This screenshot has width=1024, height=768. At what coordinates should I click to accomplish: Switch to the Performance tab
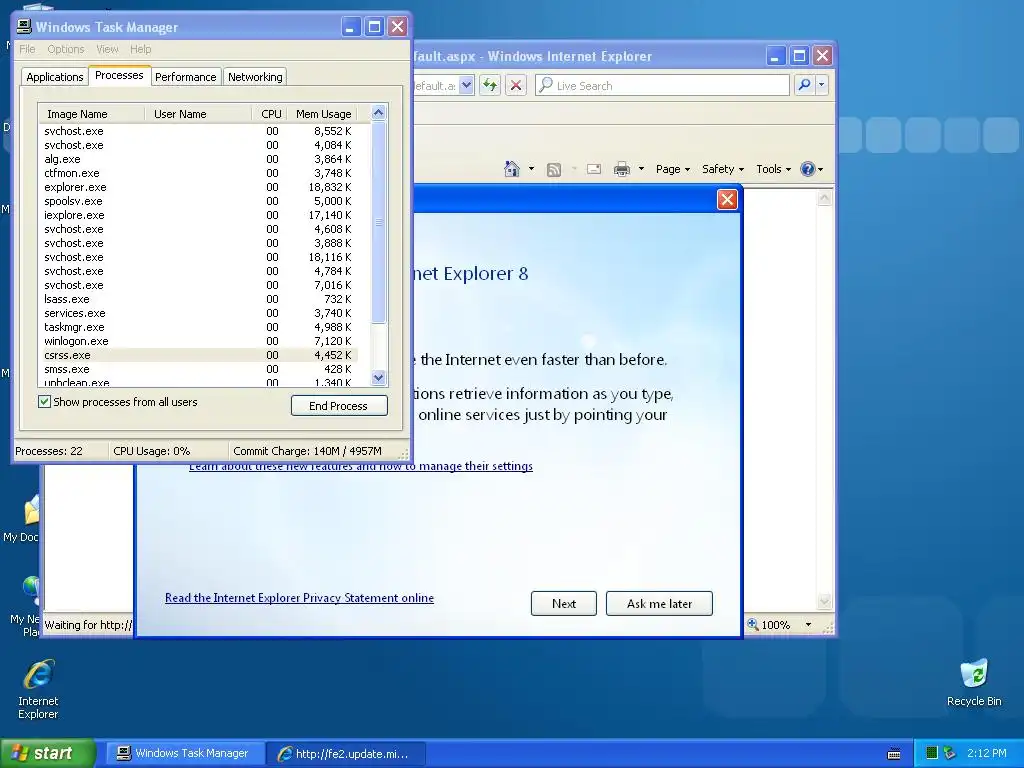tap(185, 77)
